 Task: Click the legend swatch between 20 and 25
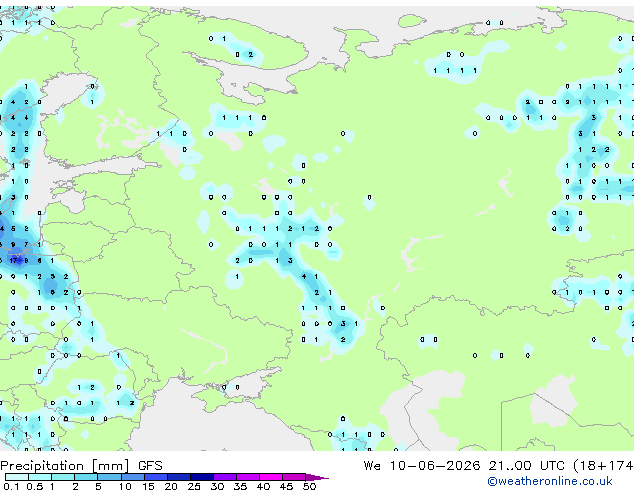(x=179, y=477)
